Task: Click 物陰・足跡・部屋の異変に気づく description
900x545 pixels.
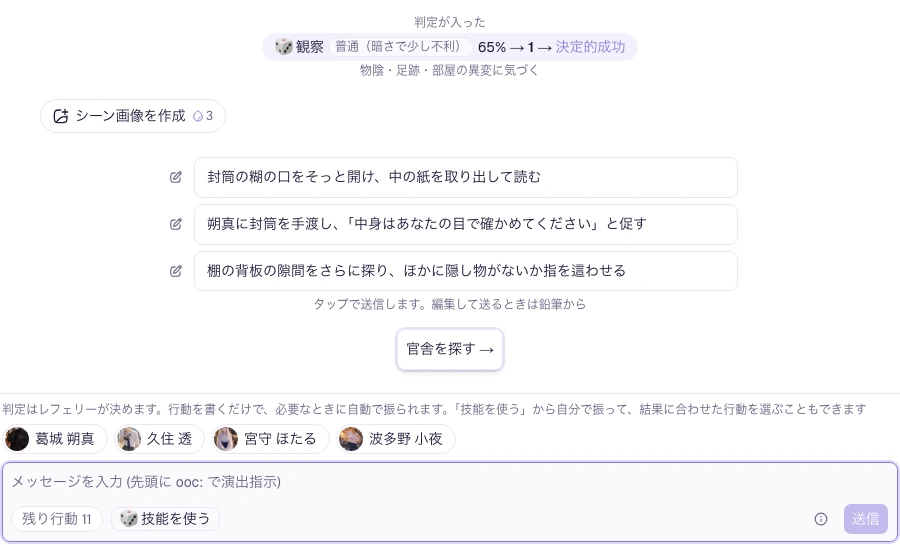Action: click(449, 71)
